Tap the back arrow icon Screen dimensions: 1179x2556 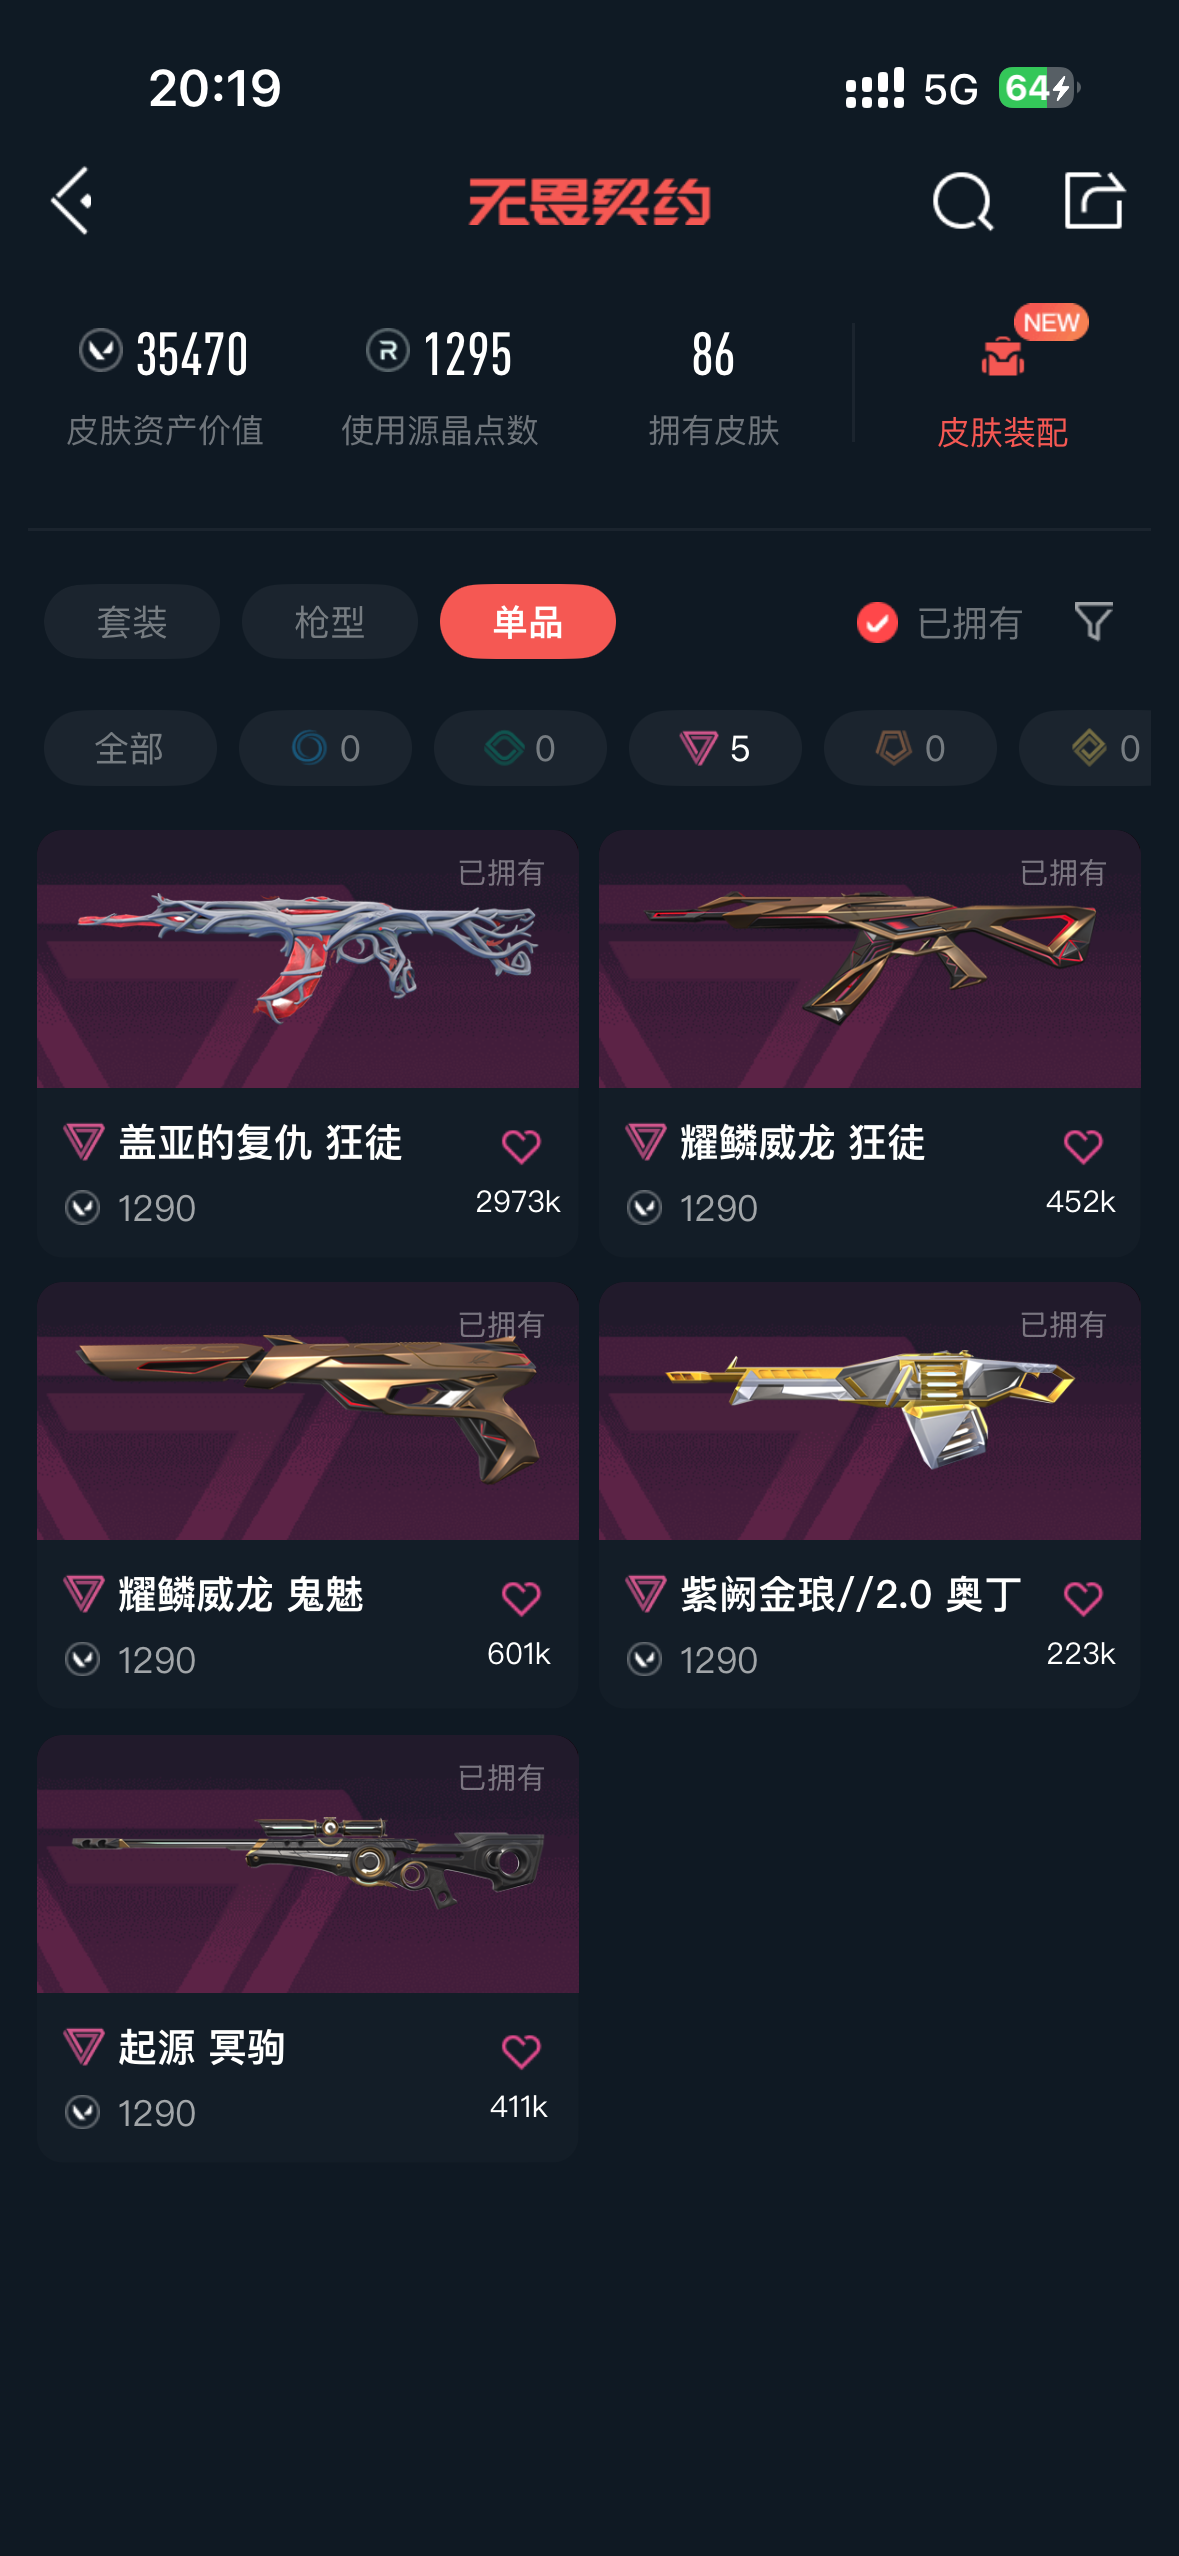tap(72, 201)
